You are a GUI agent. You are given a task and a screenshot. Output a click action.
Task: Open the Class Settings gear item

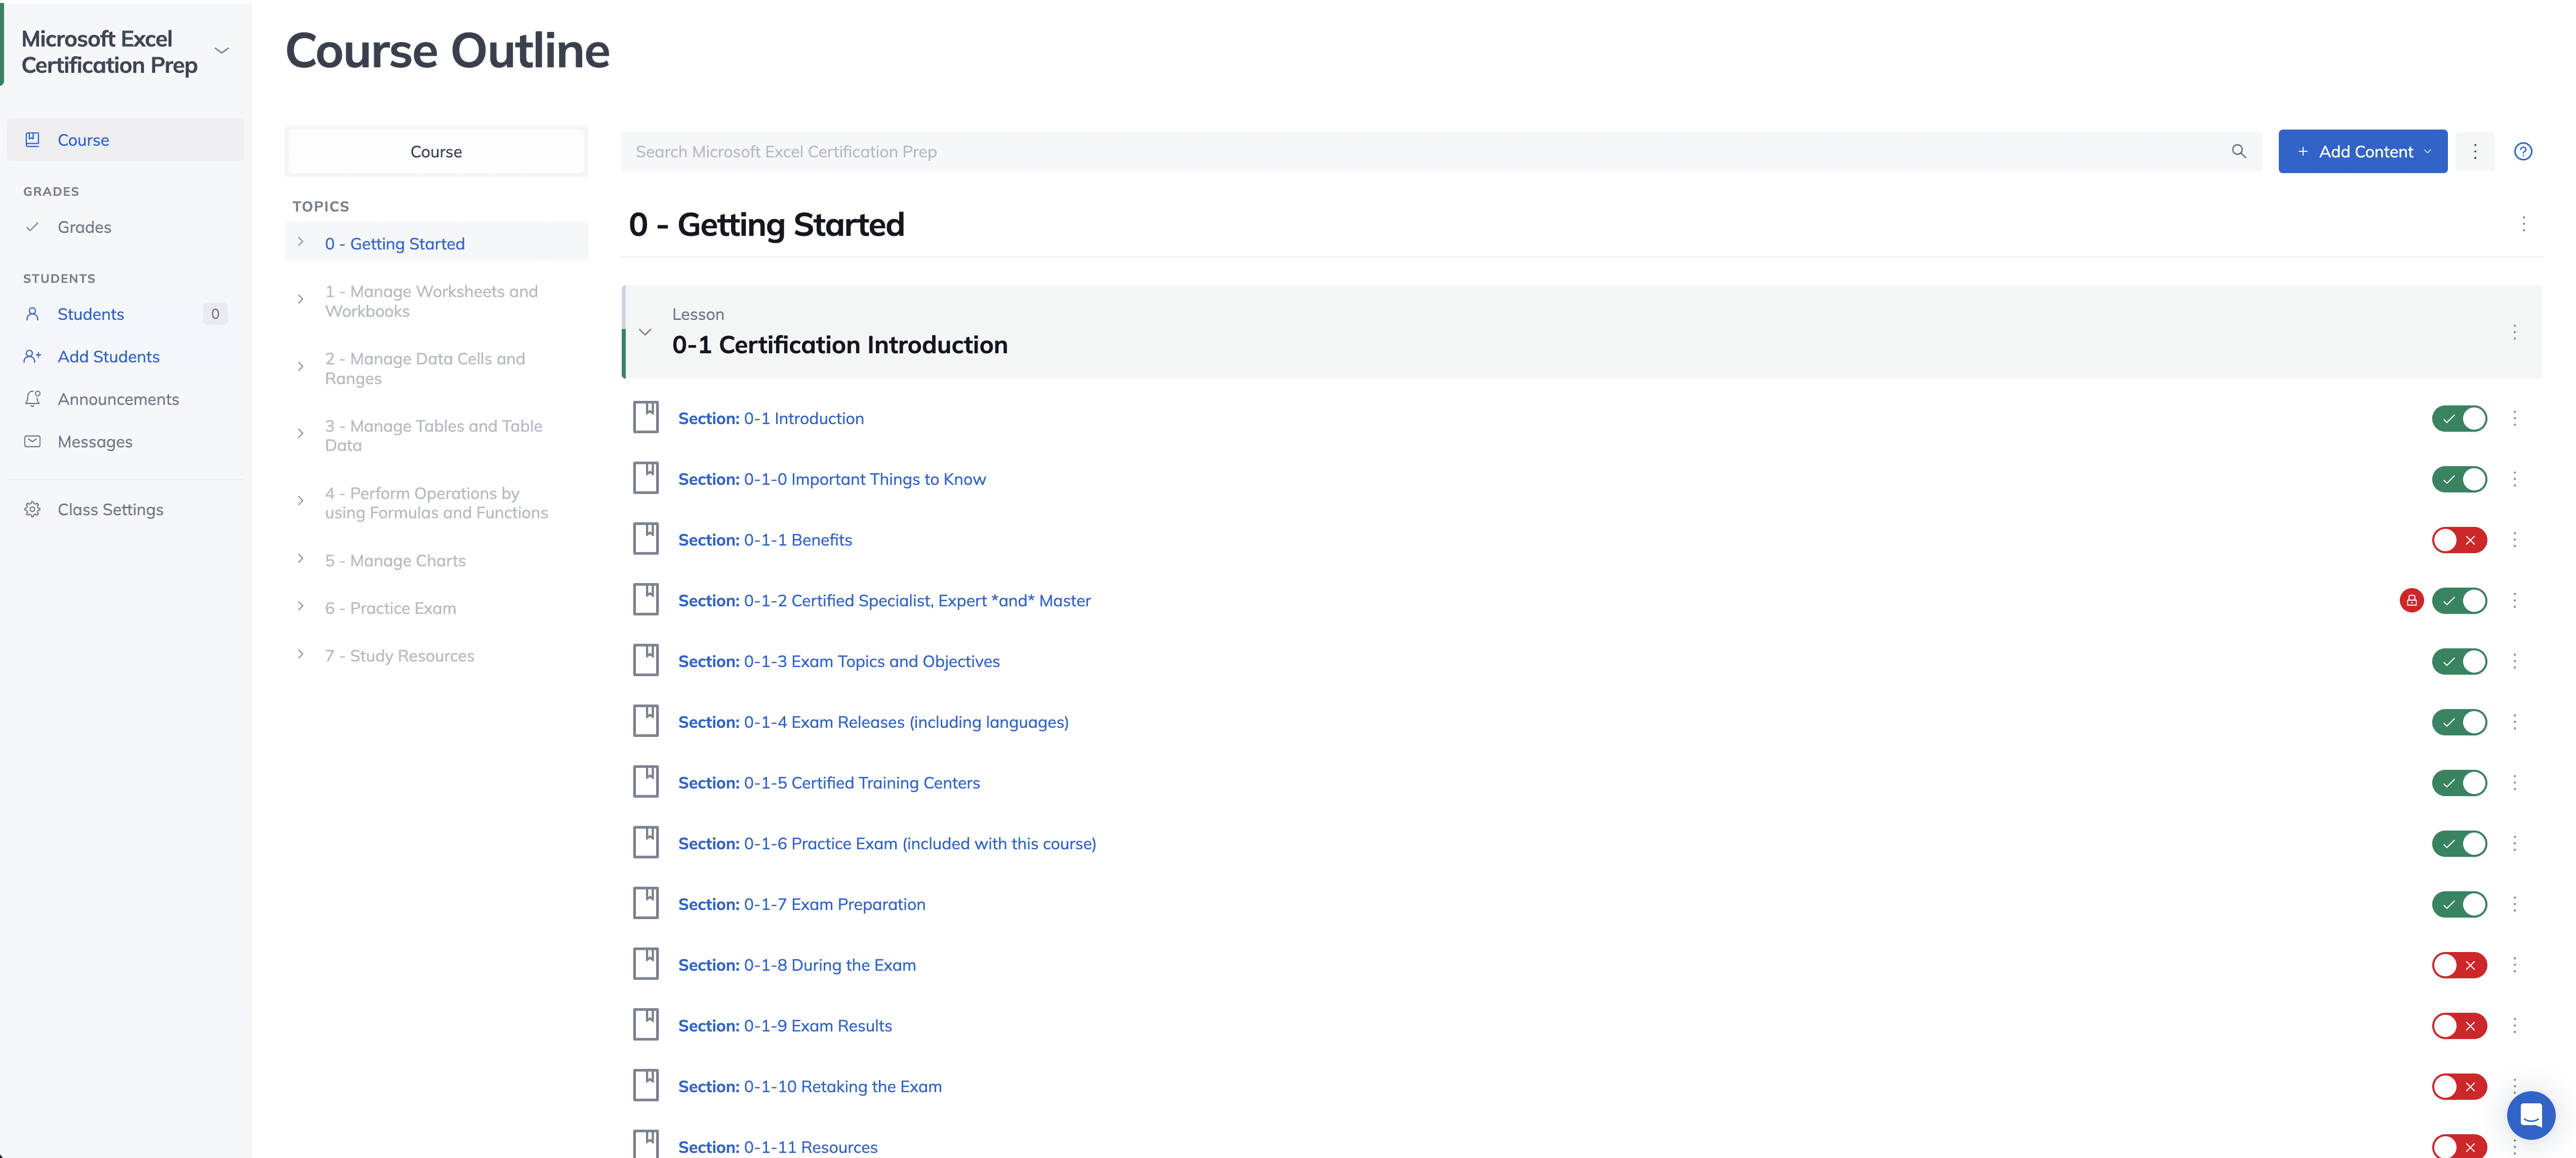tap(110, 509)
